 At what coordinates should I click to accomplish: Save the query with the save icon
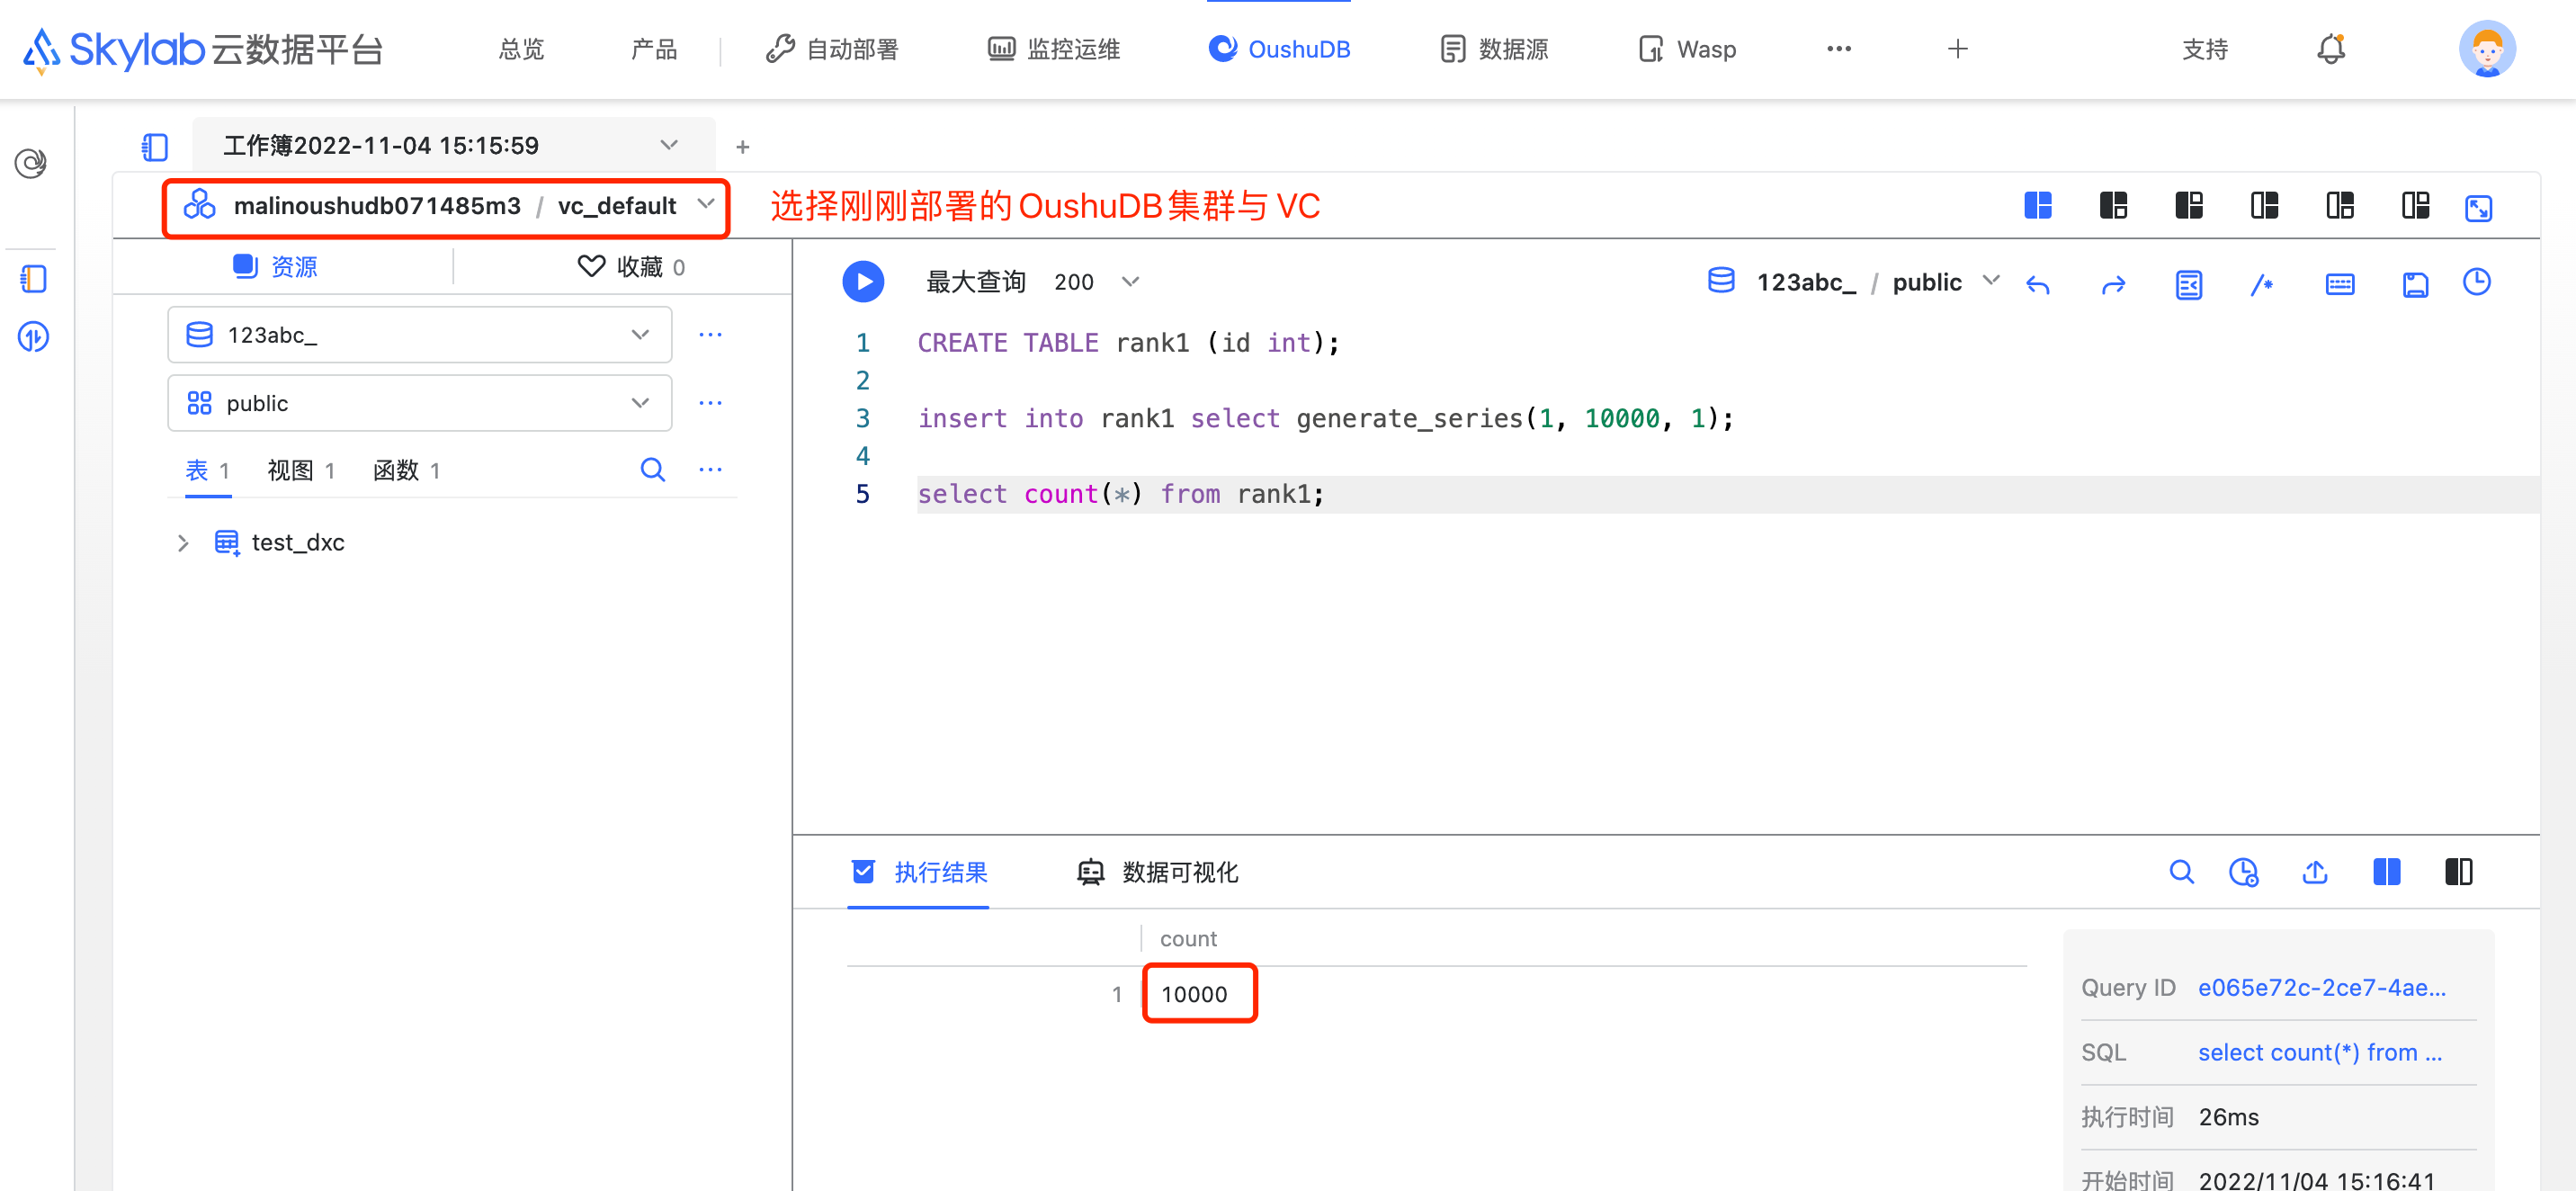2415,285
